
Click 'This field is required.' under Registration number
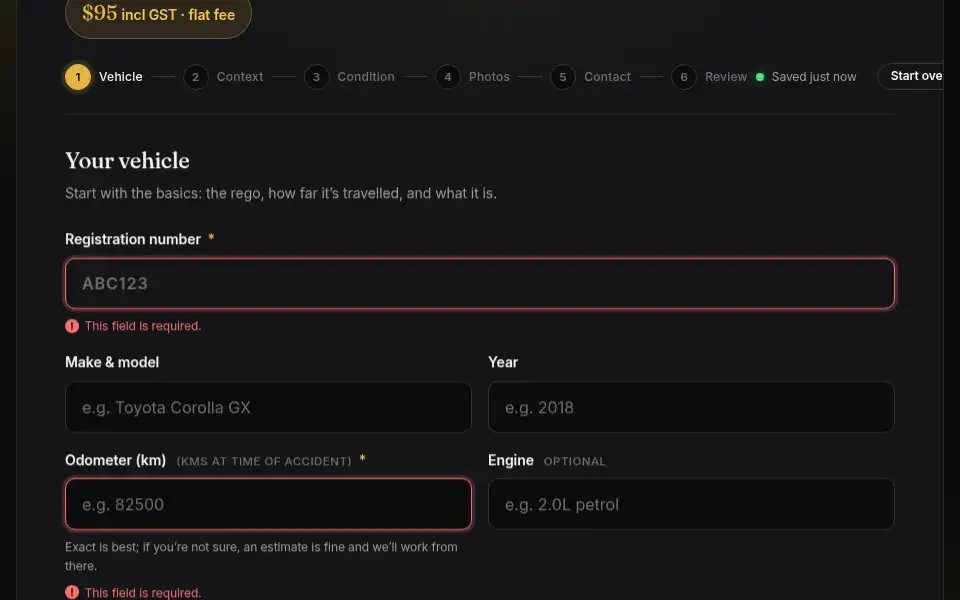click(x=143, y=326)
